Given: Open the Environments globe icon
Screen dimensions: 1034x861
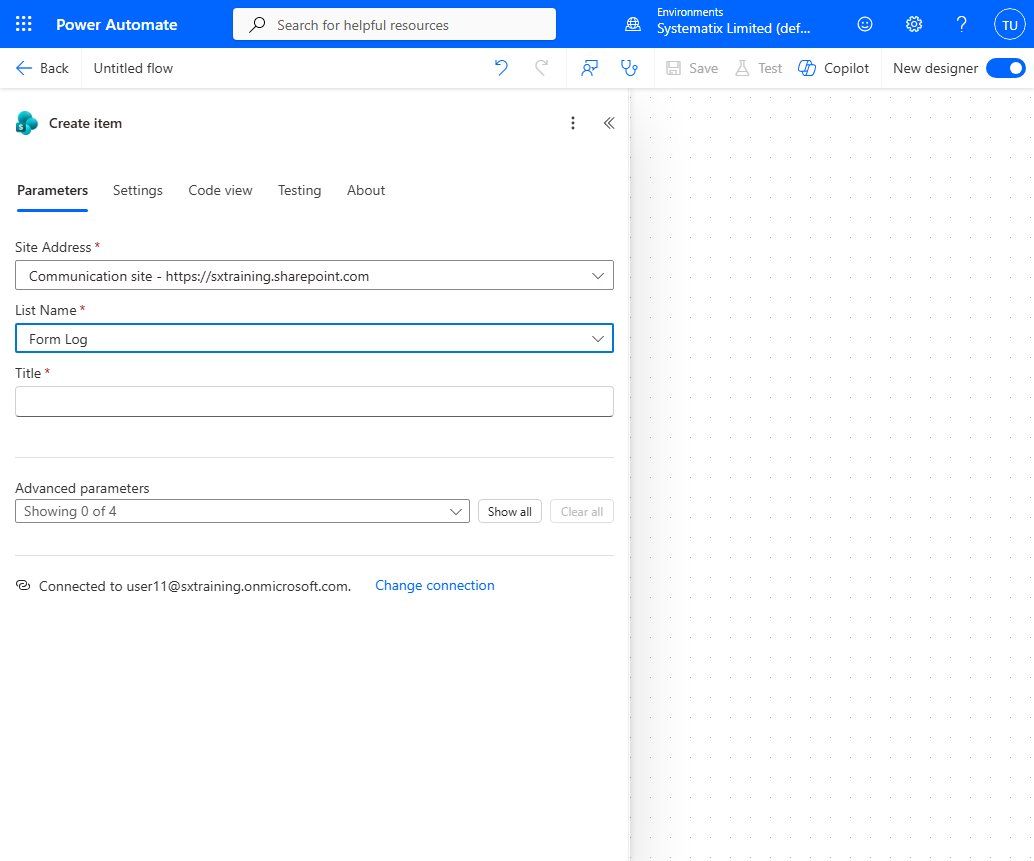Looking at the screenshot, I should pyautogui.click(x=633, y=24).
